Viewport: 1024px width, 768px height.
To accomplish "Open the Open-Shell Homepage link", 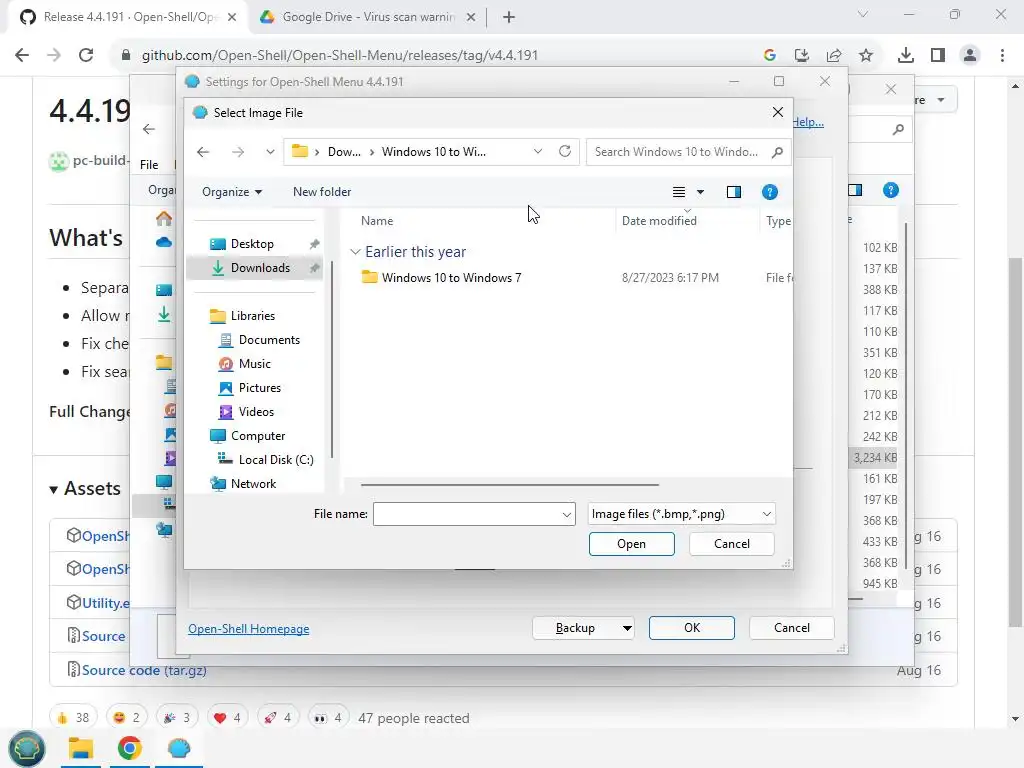I will tap(249, 629).
